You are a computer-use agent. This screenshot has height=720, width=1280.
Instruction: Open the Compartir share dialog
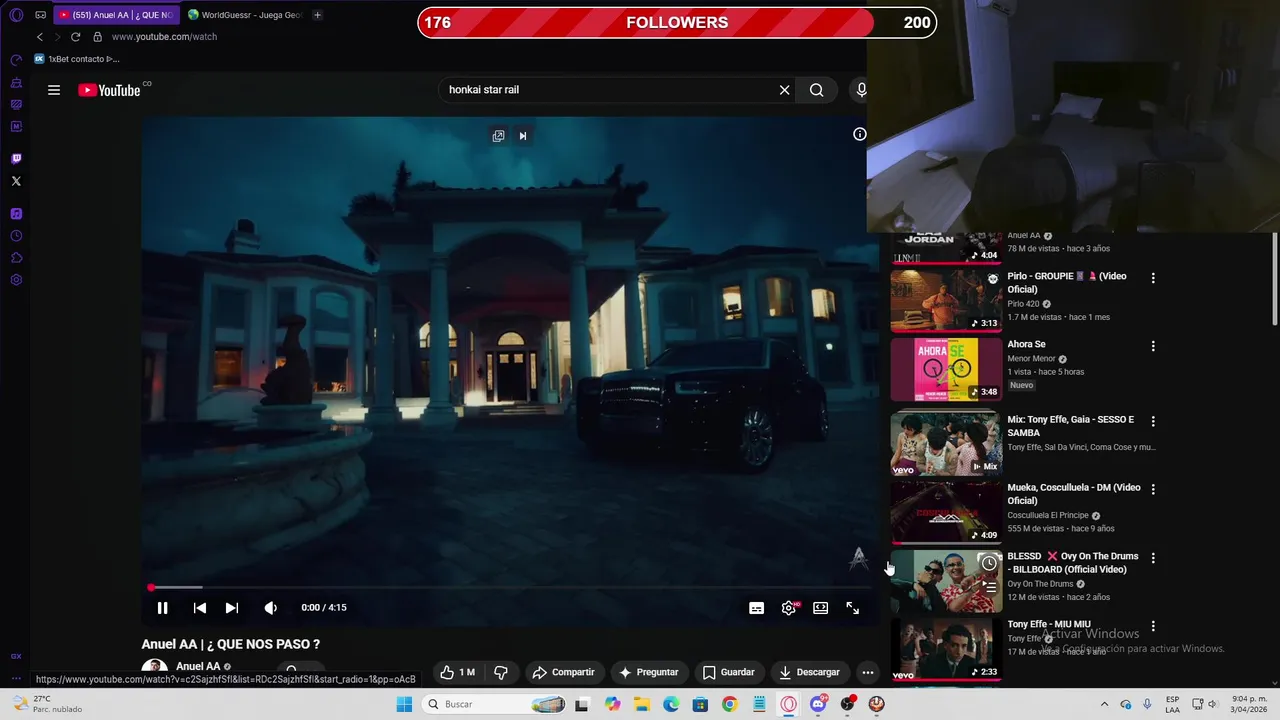[x=563, y=672]
